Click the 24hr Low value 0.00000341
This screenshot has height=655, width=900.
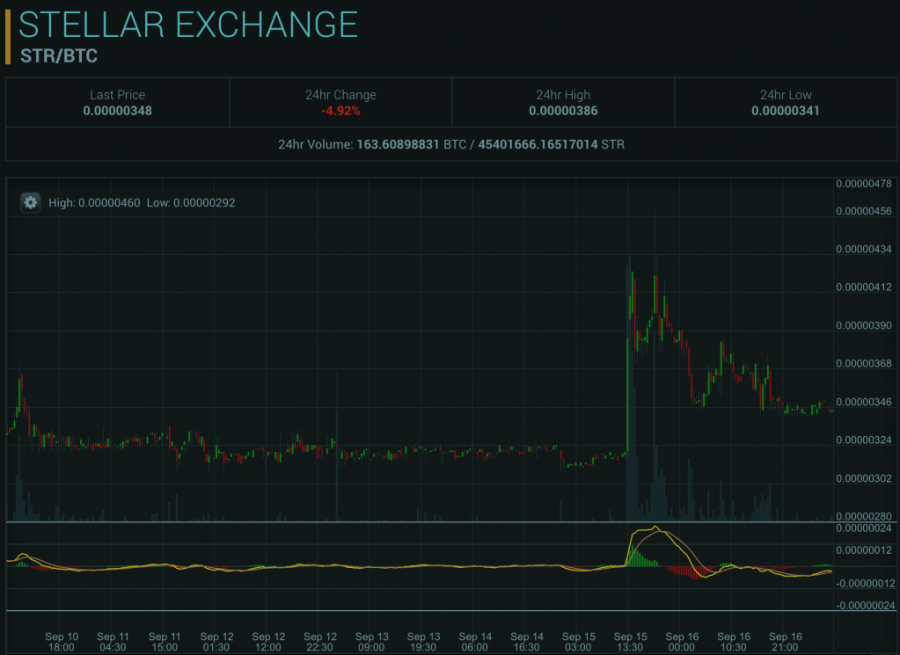(785, 111)
